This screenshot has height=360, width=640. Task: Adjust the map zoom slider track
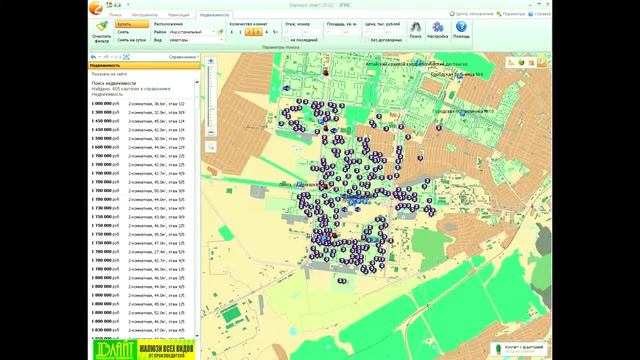211,97
